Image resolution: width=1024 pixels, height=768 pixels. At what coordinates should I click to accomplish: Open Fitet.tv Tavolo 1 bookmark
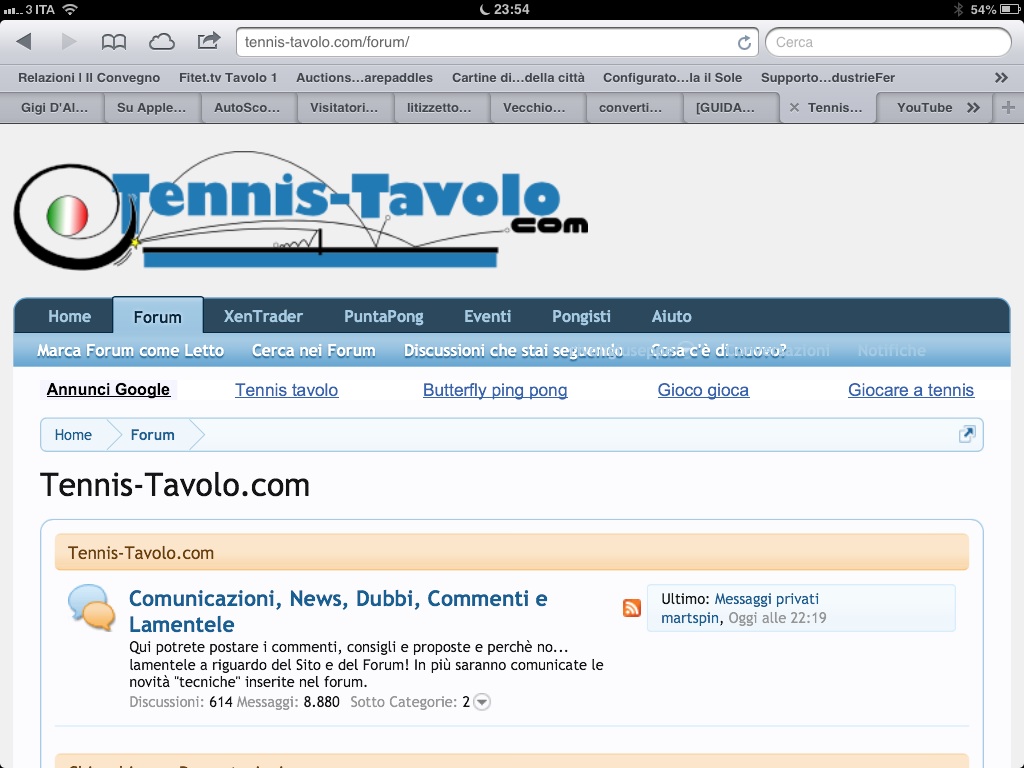point(228,78)
